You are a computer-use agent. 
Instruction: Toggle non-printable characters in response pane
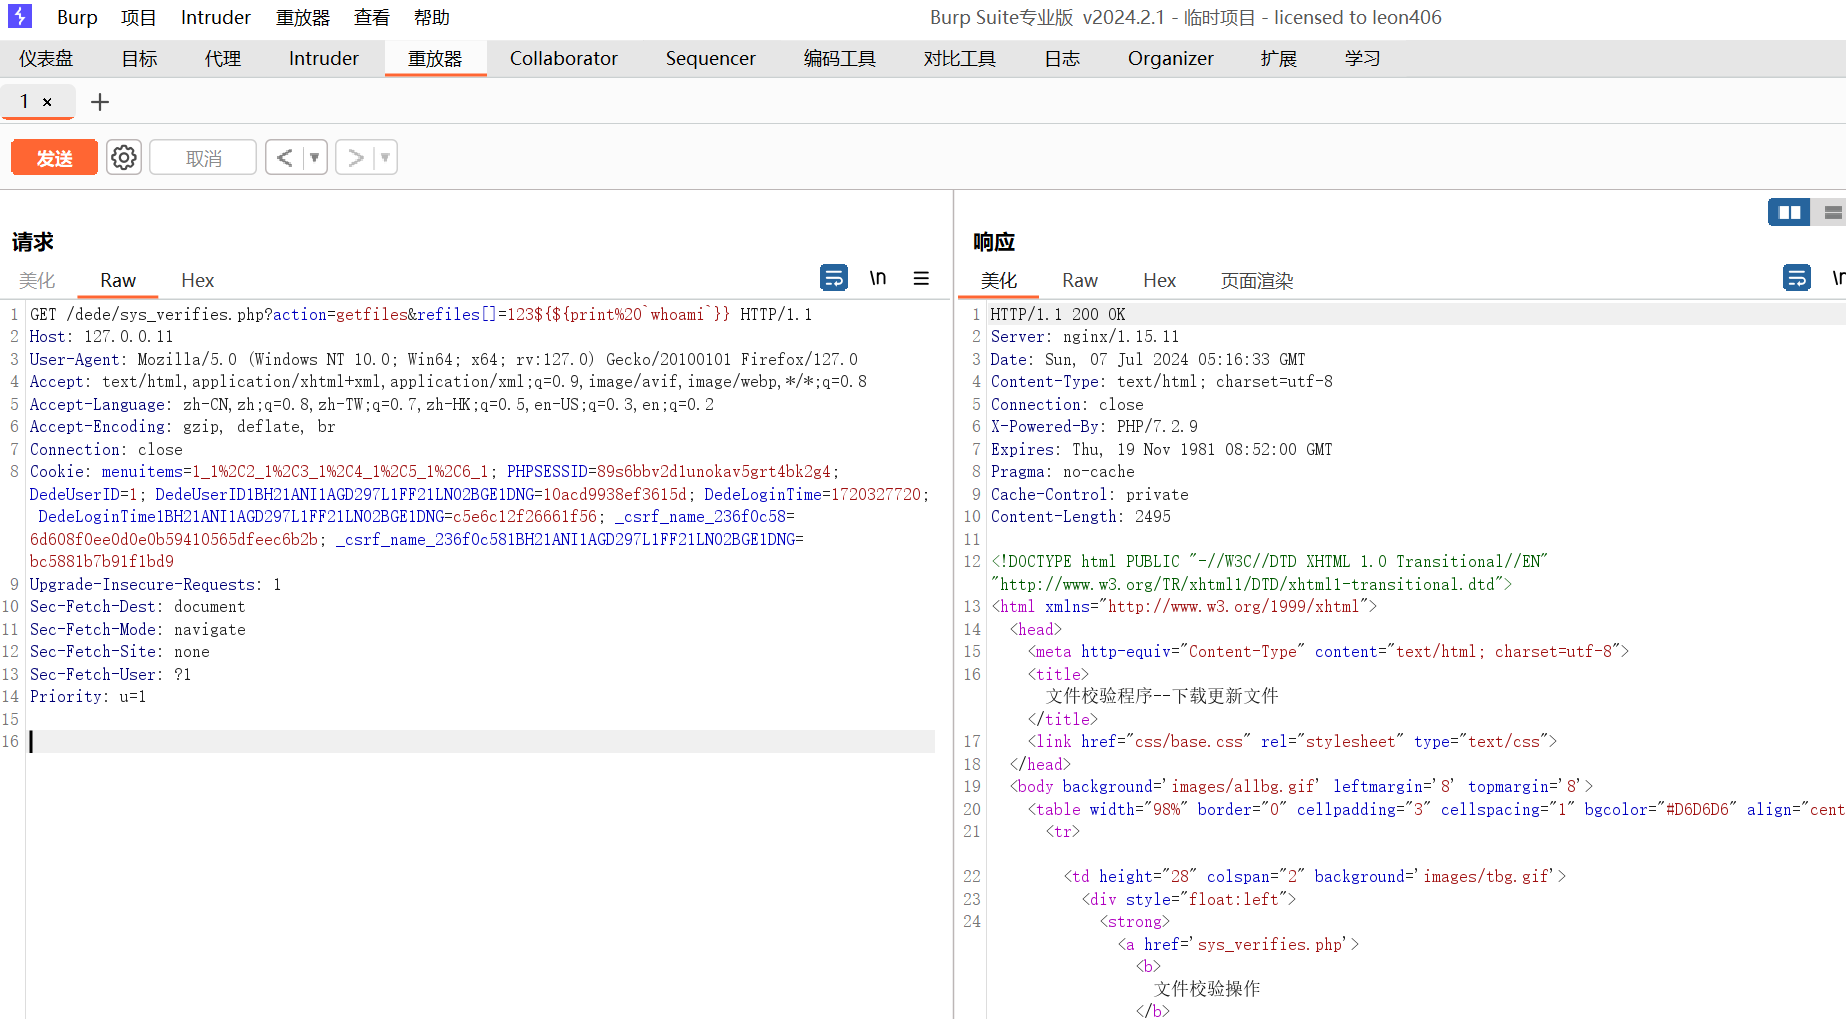1838,278
